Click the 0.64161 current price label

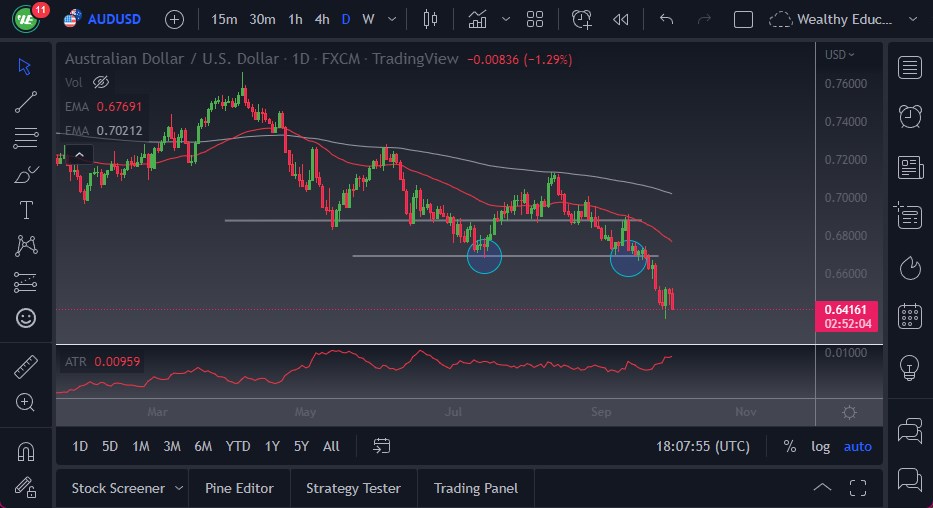(847, 308)
